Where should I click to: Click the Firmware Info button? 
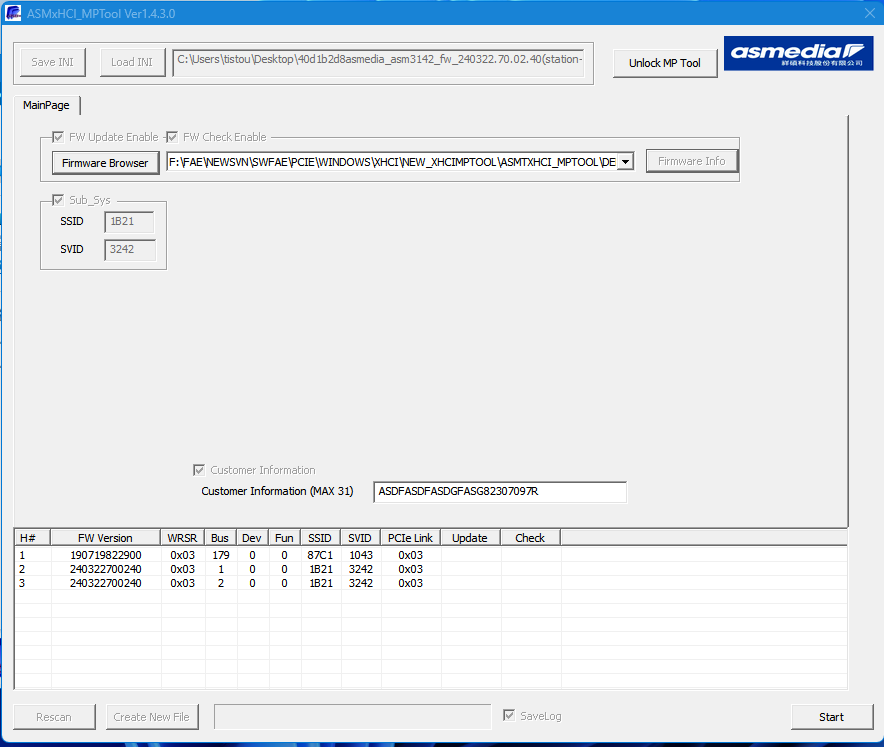coord(691,161)
